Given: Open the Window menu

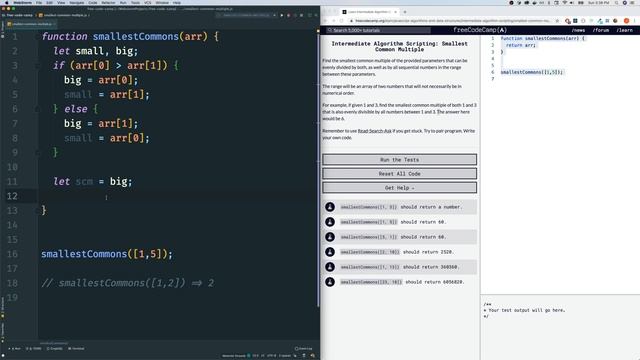Looking at the screenshot, I should pos(162,2).
